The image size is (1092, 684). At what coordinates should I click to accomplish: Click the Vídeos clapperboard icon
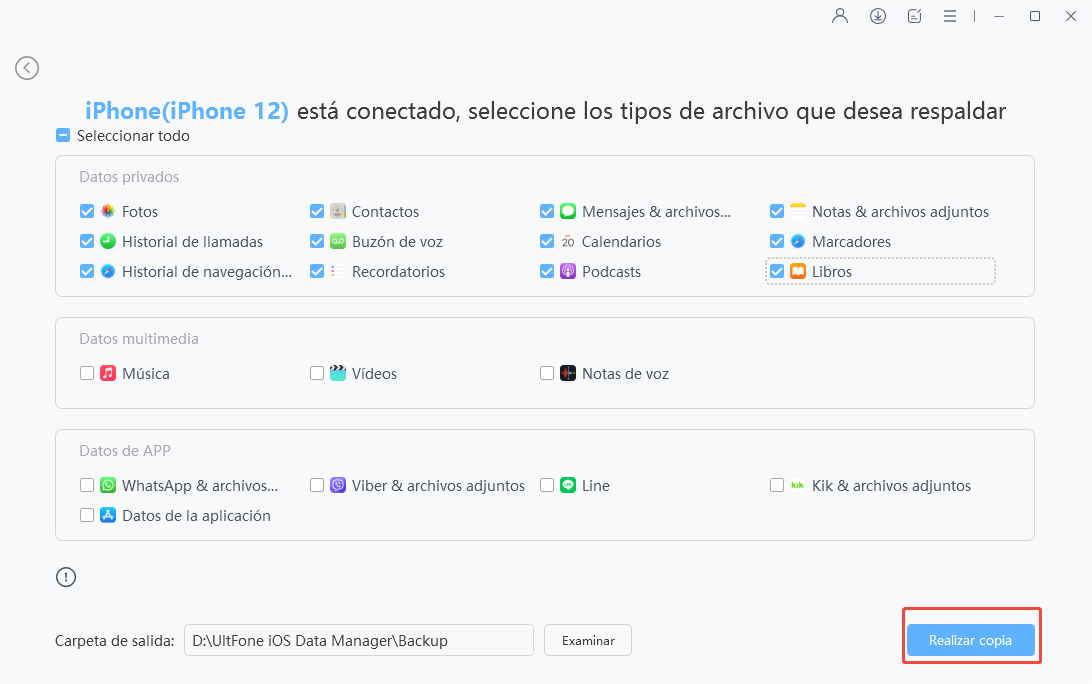(x=338, y=373)
